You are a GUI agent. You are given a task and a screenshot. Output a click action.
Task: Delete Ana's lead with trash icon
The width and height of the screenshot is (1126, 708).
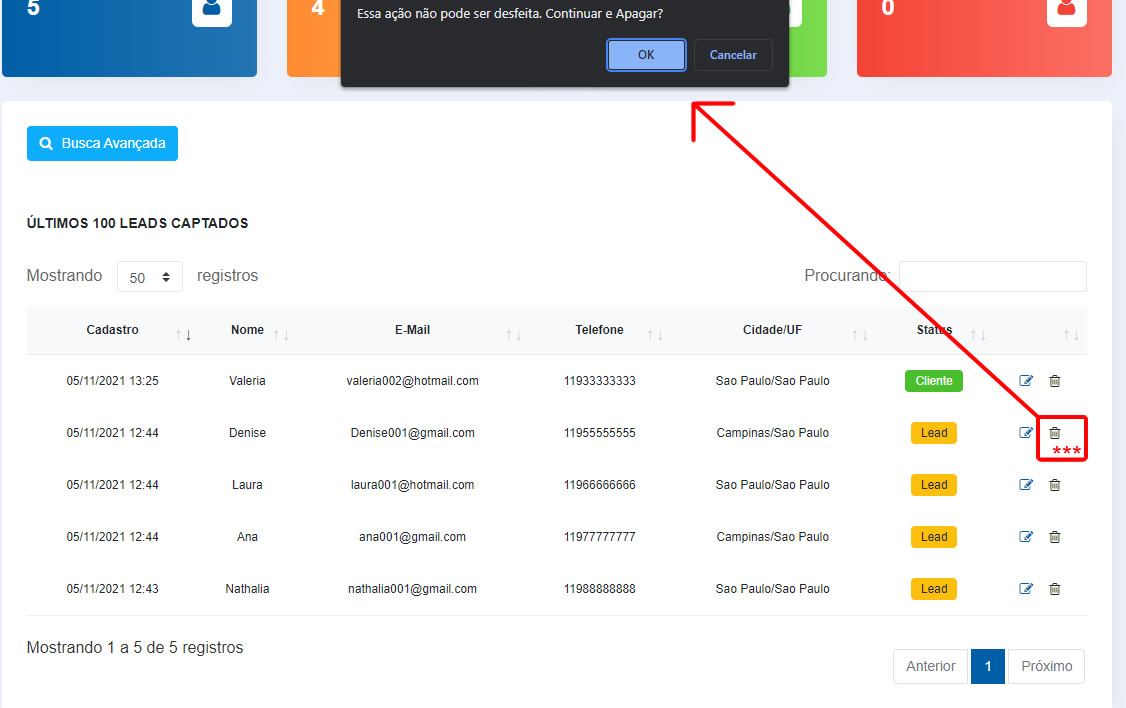[1054, 536]
